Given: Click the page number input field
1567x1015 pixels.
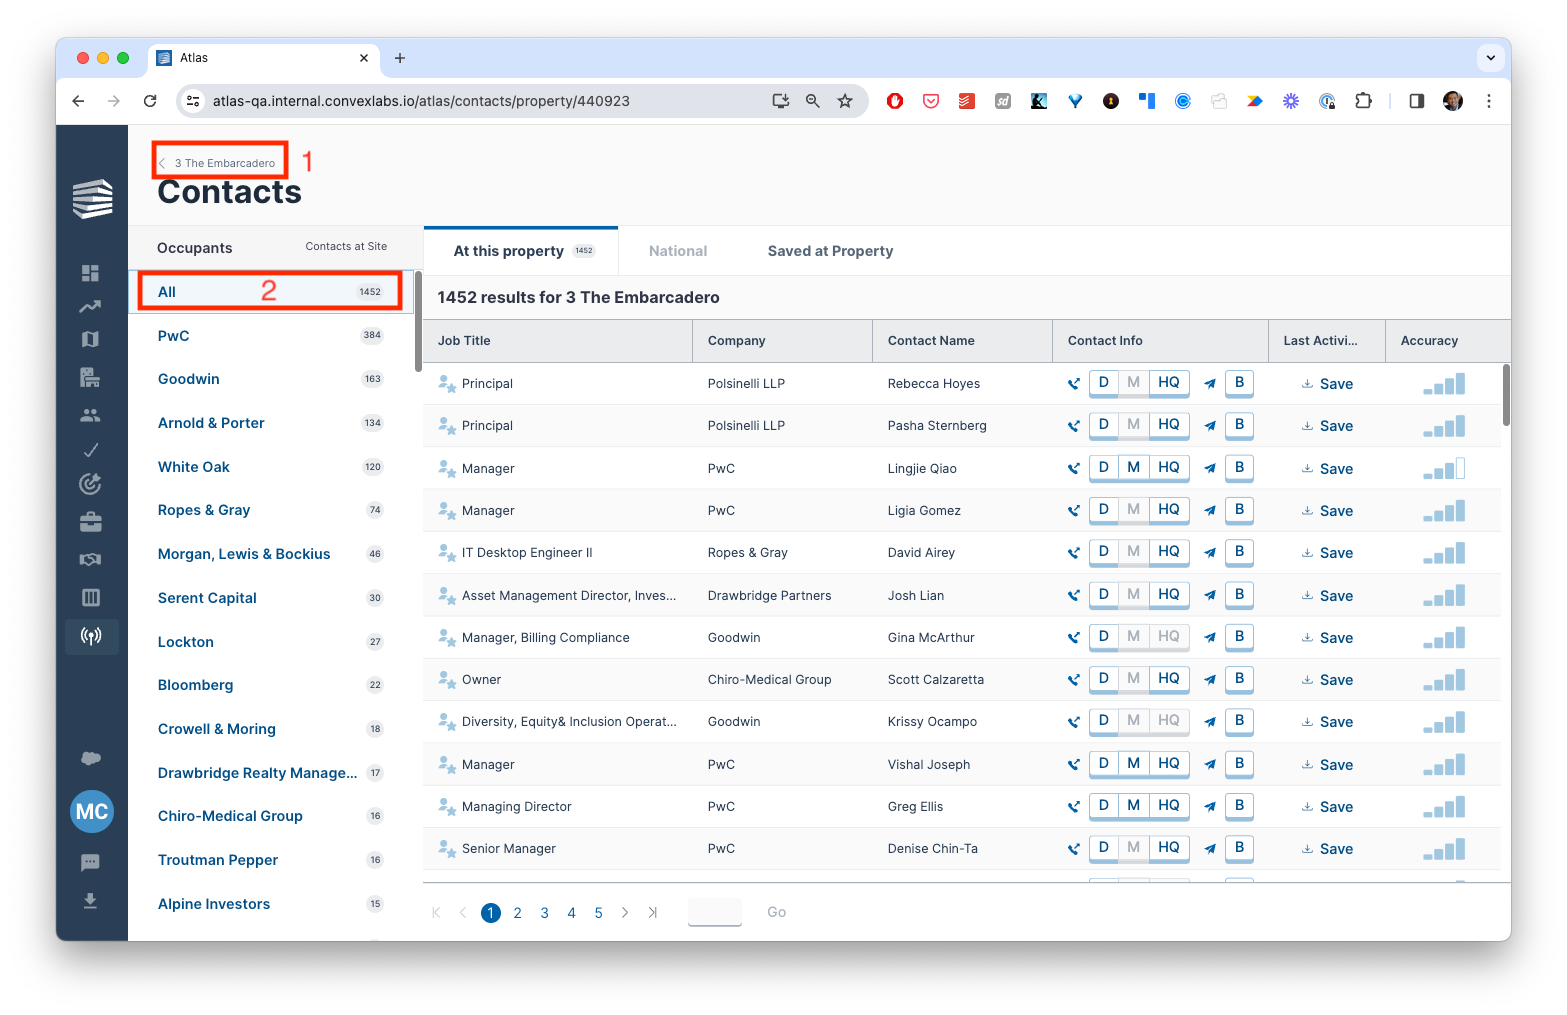Looking at the screenshot, I should (x=714, y=912).
